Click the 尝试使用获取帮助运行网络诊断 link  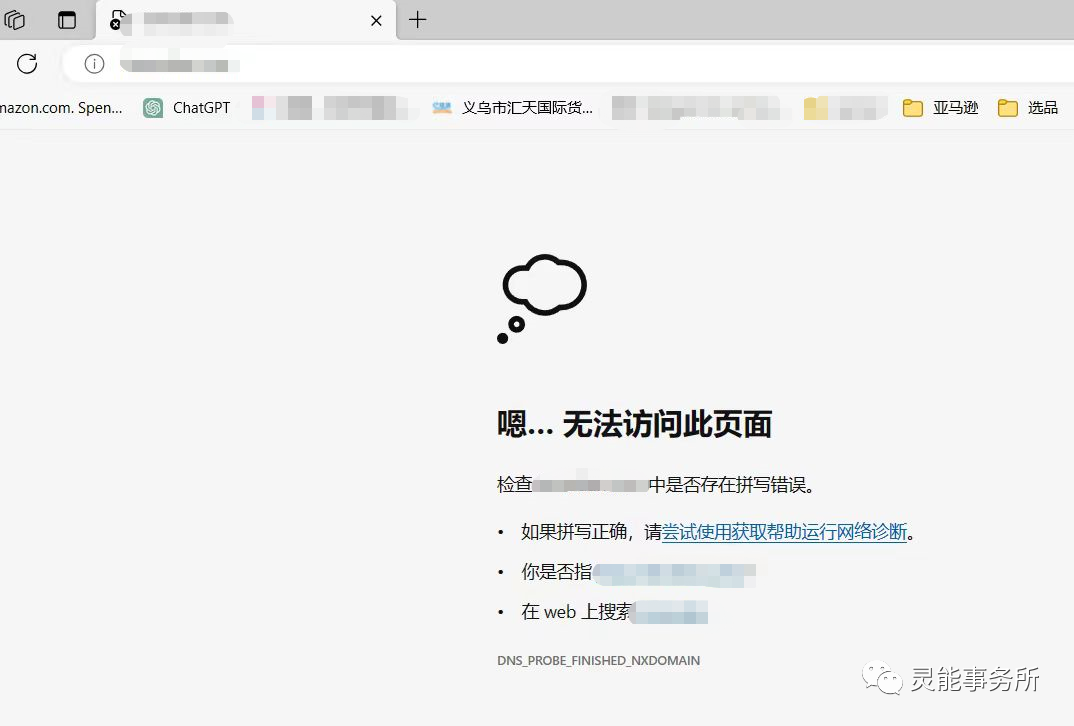pos(785,532)
